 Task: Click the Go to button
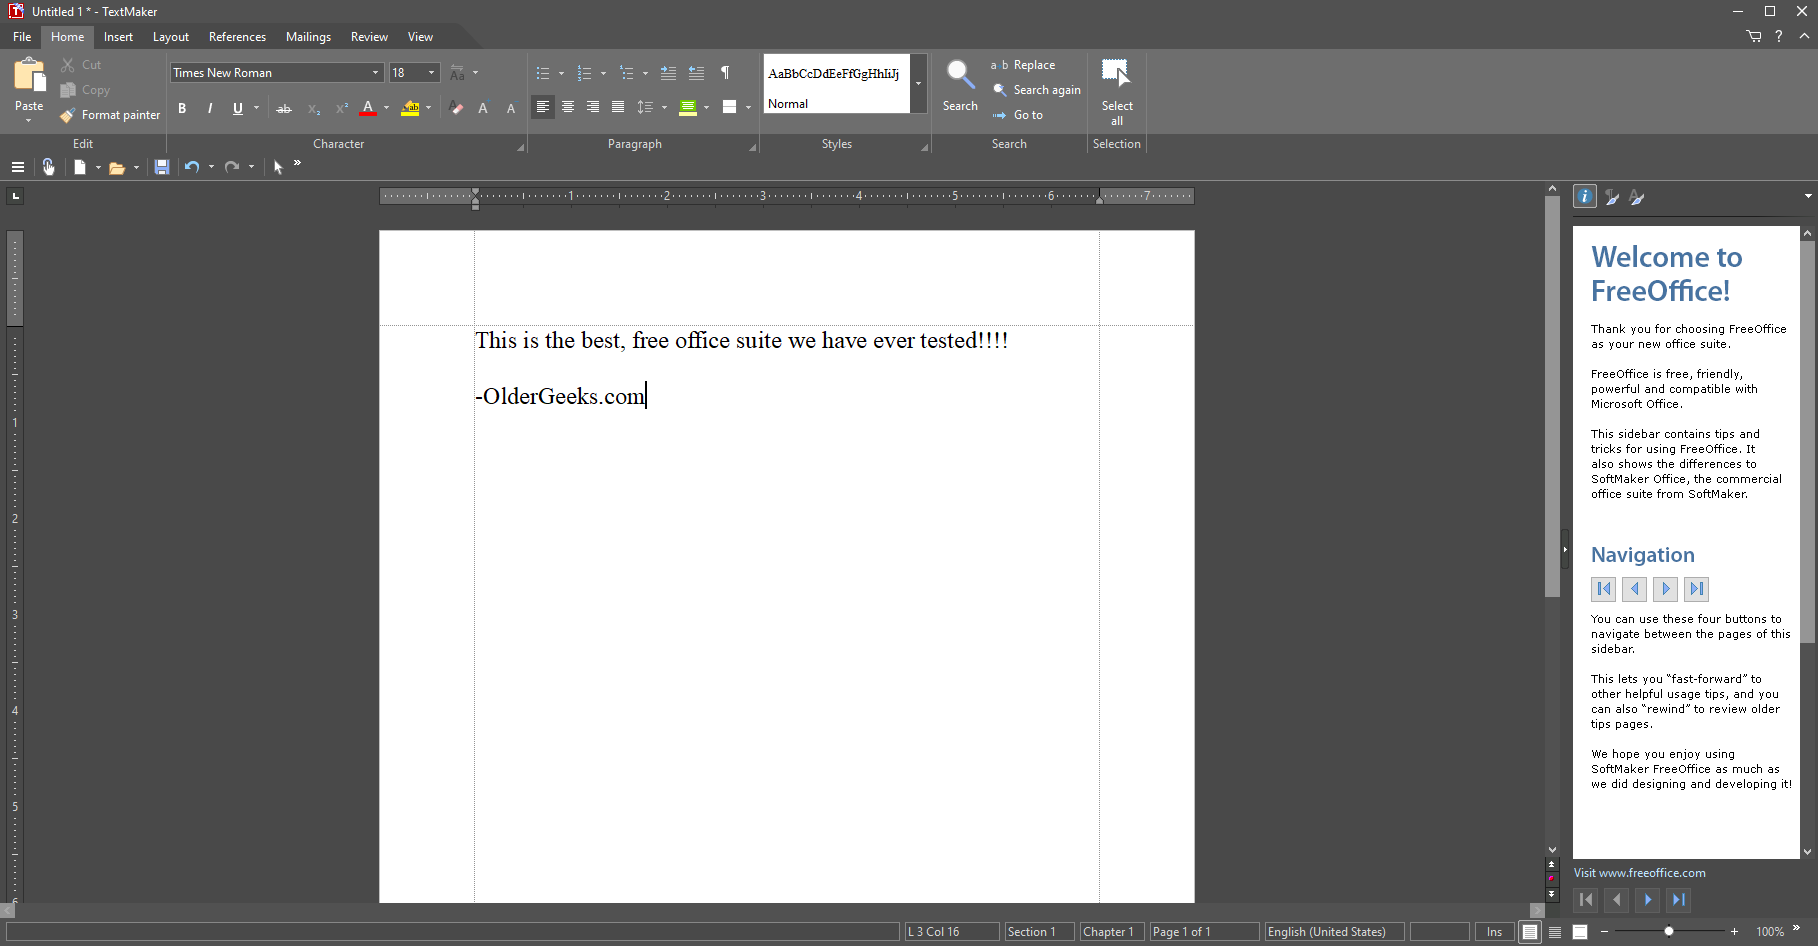pyautogui.click(x=1017, y=115)
